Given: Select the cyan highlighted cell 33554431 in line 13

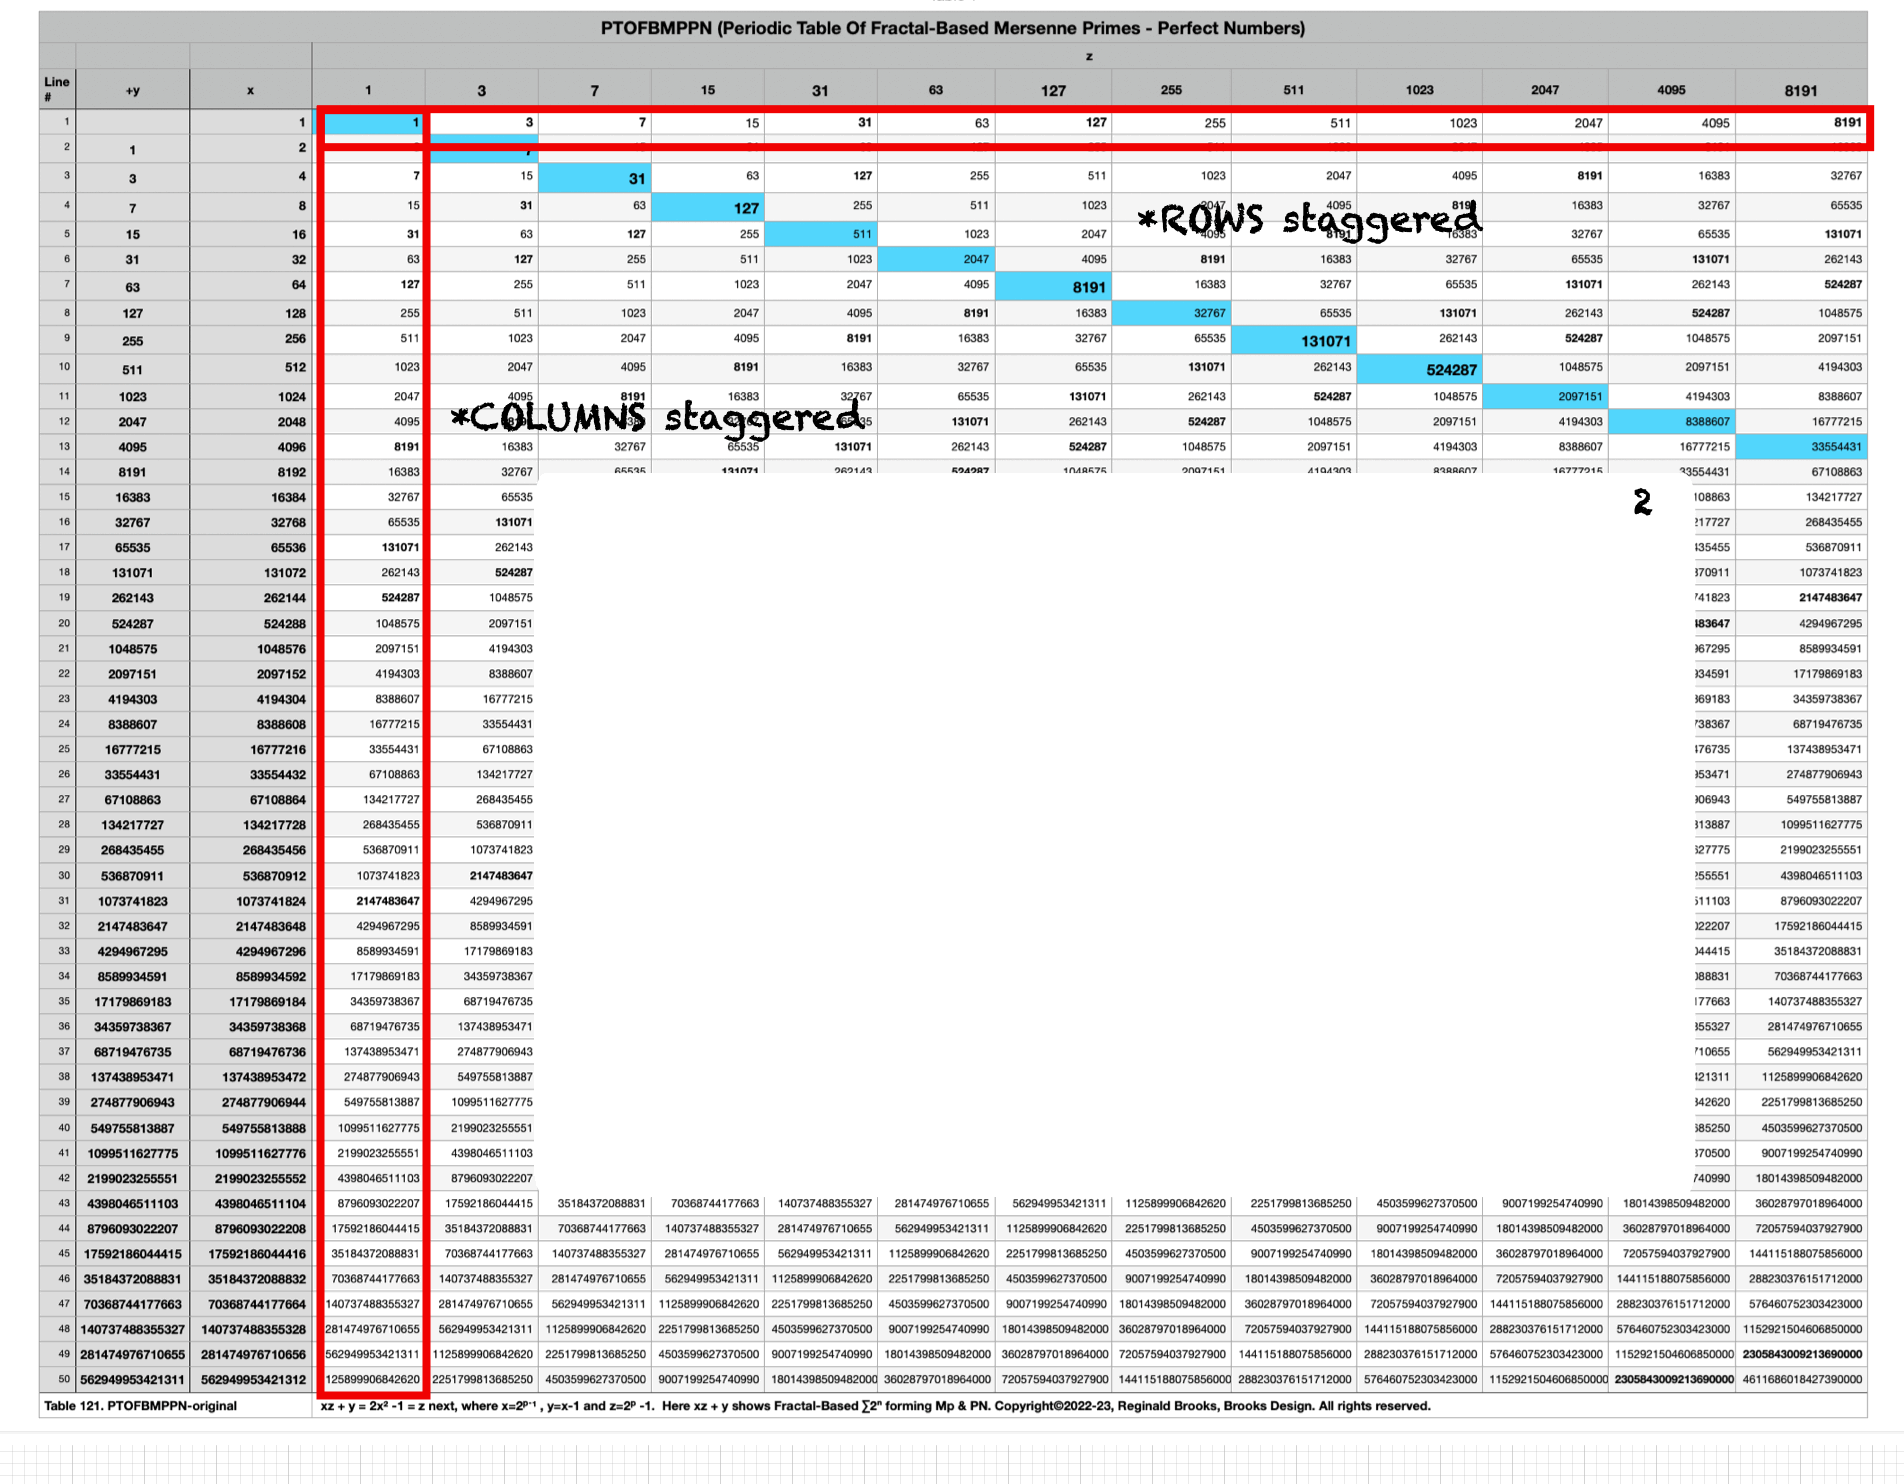Looking at the screenshot, I should tap(1801, 447).
